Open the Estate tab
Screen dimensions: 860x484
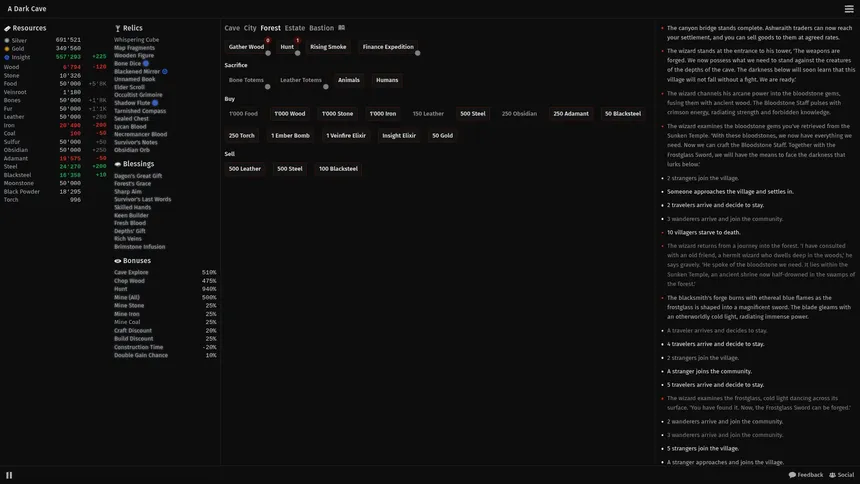point(295,28)
